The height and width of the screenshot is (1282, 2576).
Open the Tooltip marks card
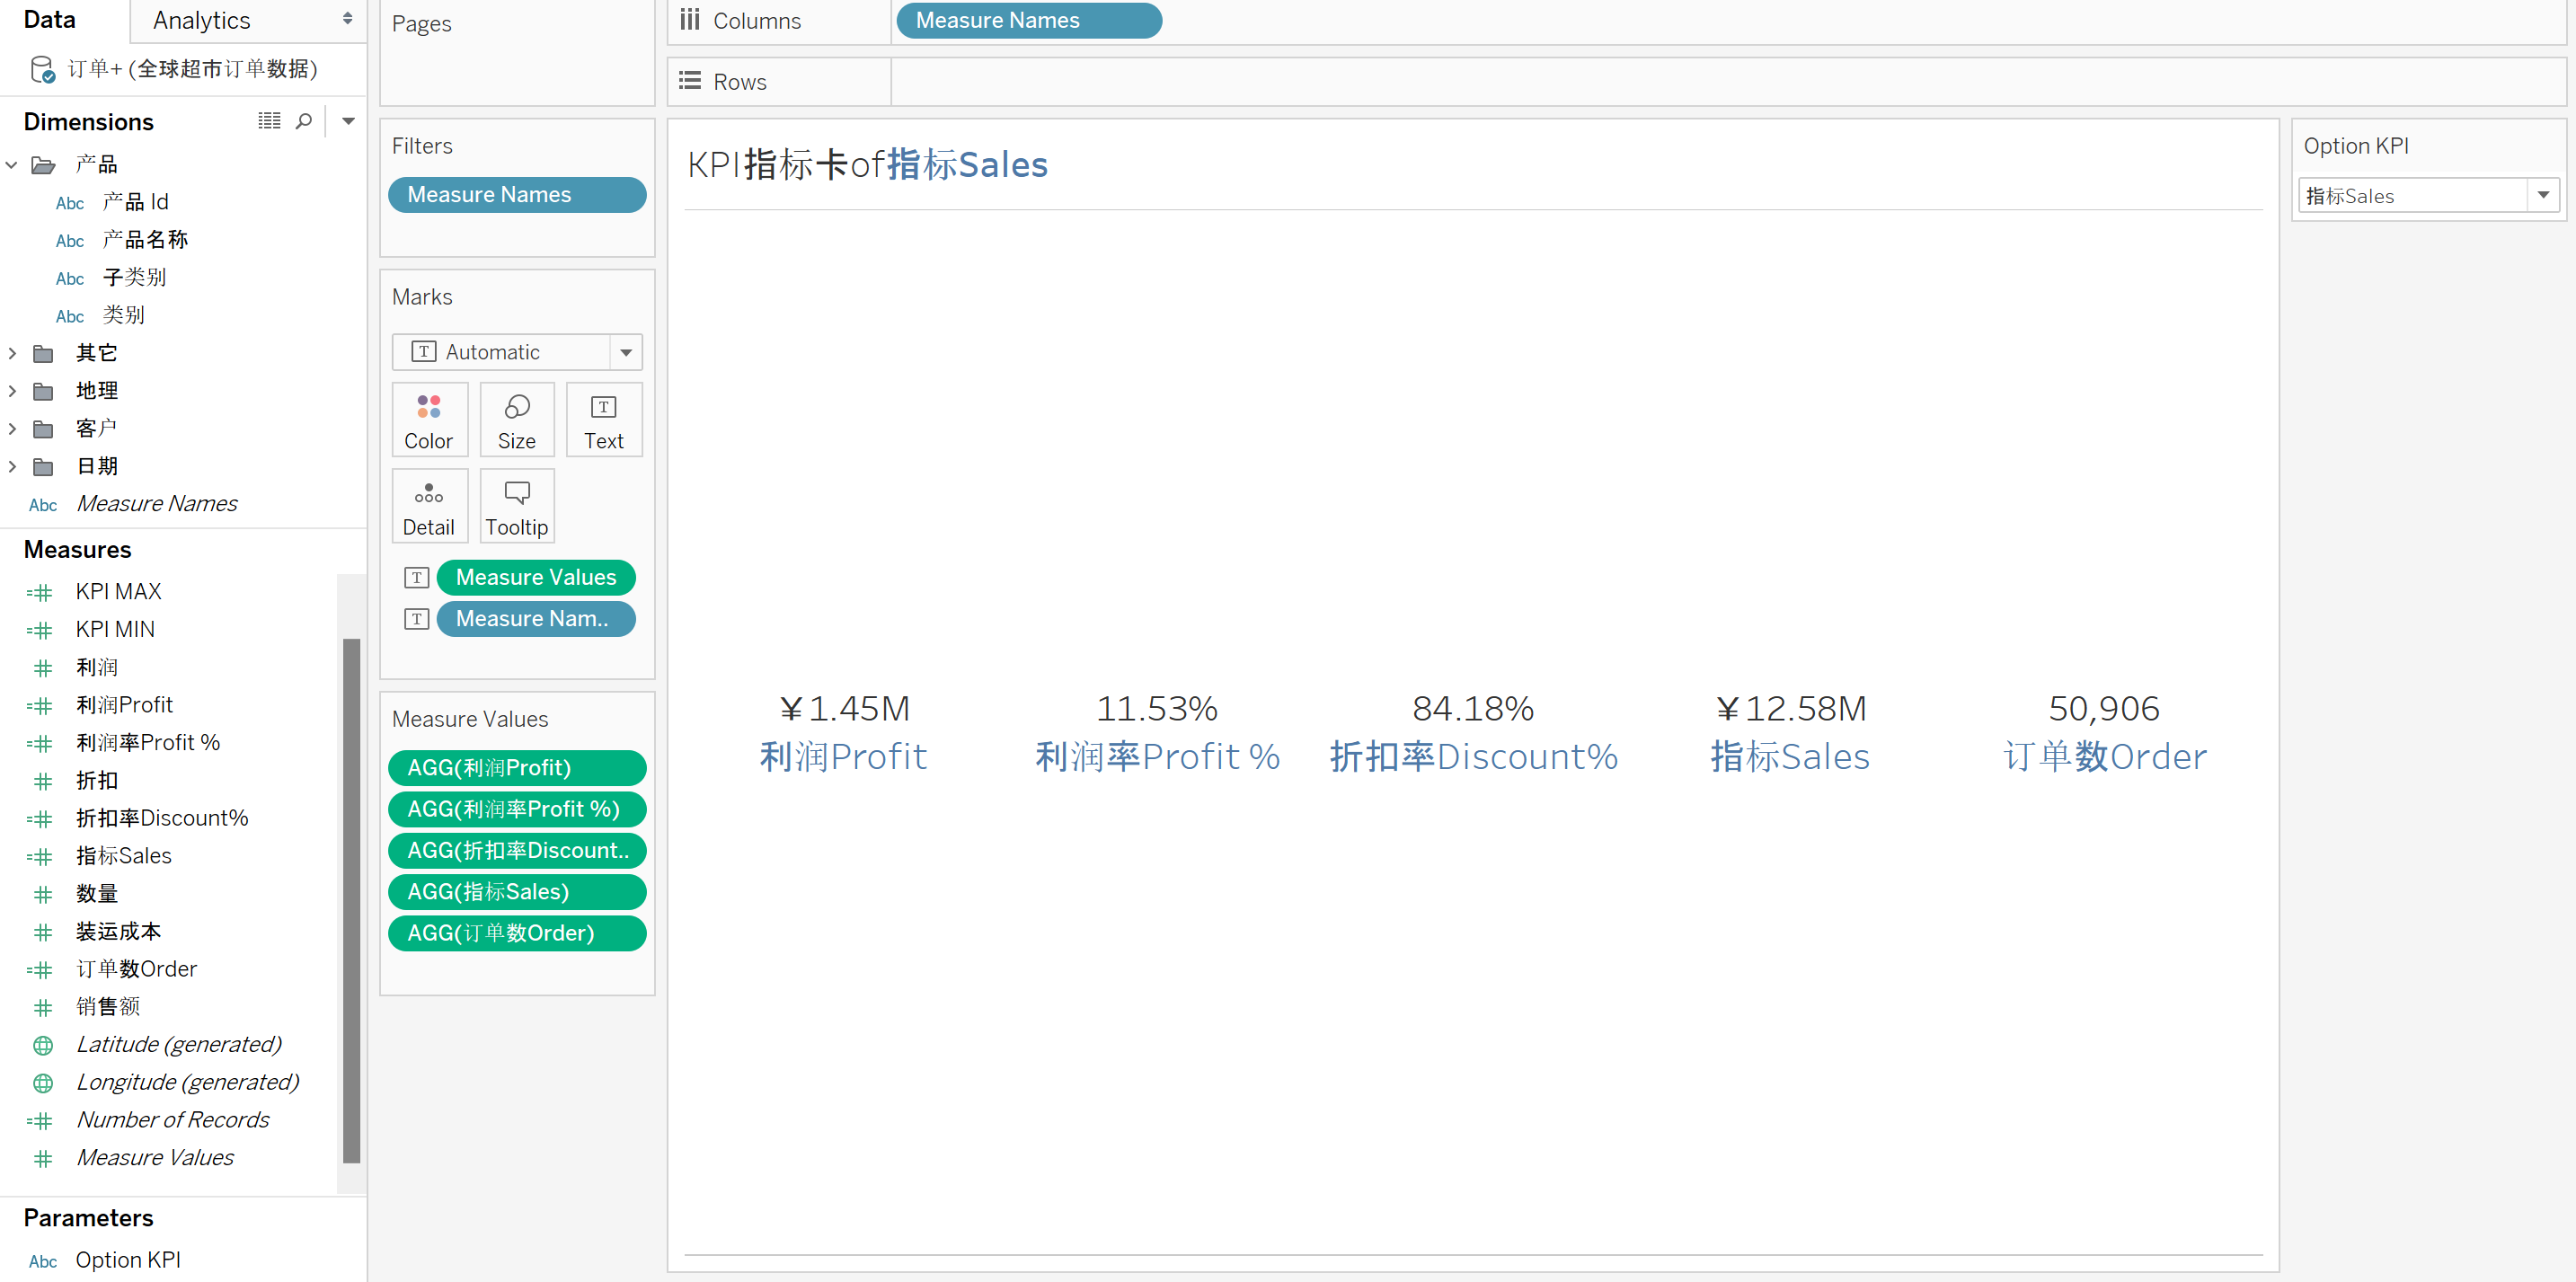[x=516, y=506]
